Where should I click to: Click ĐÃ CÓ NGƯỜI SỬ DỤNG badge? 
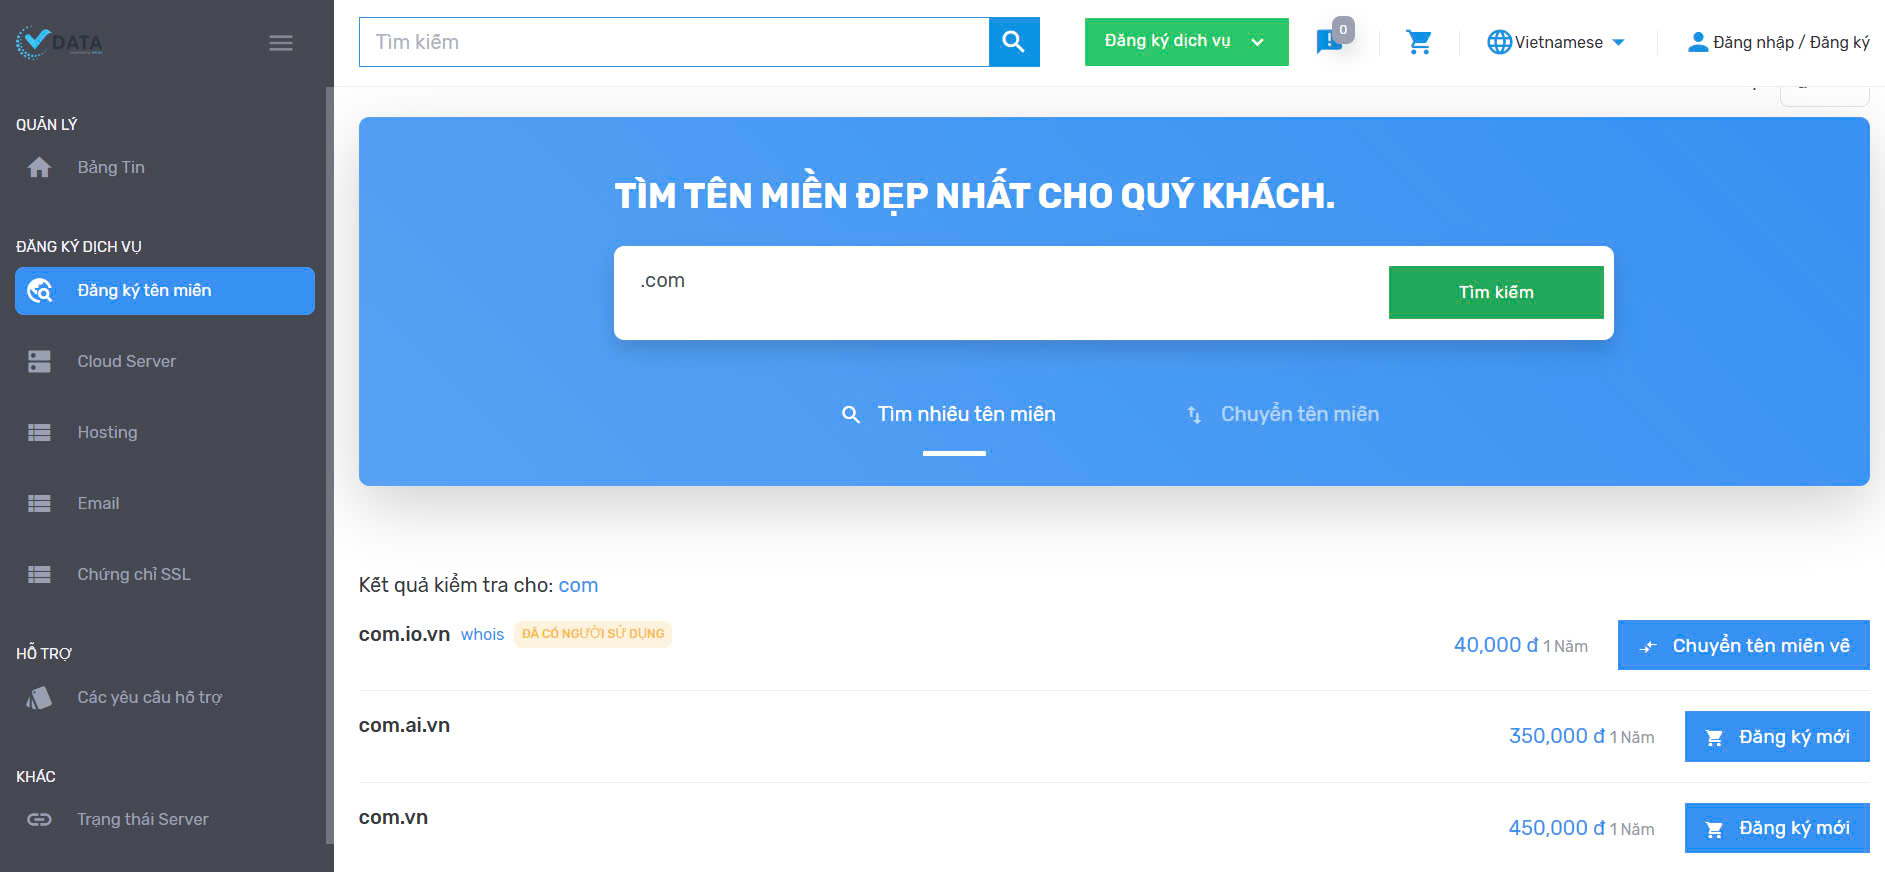(x=593, y=634)
